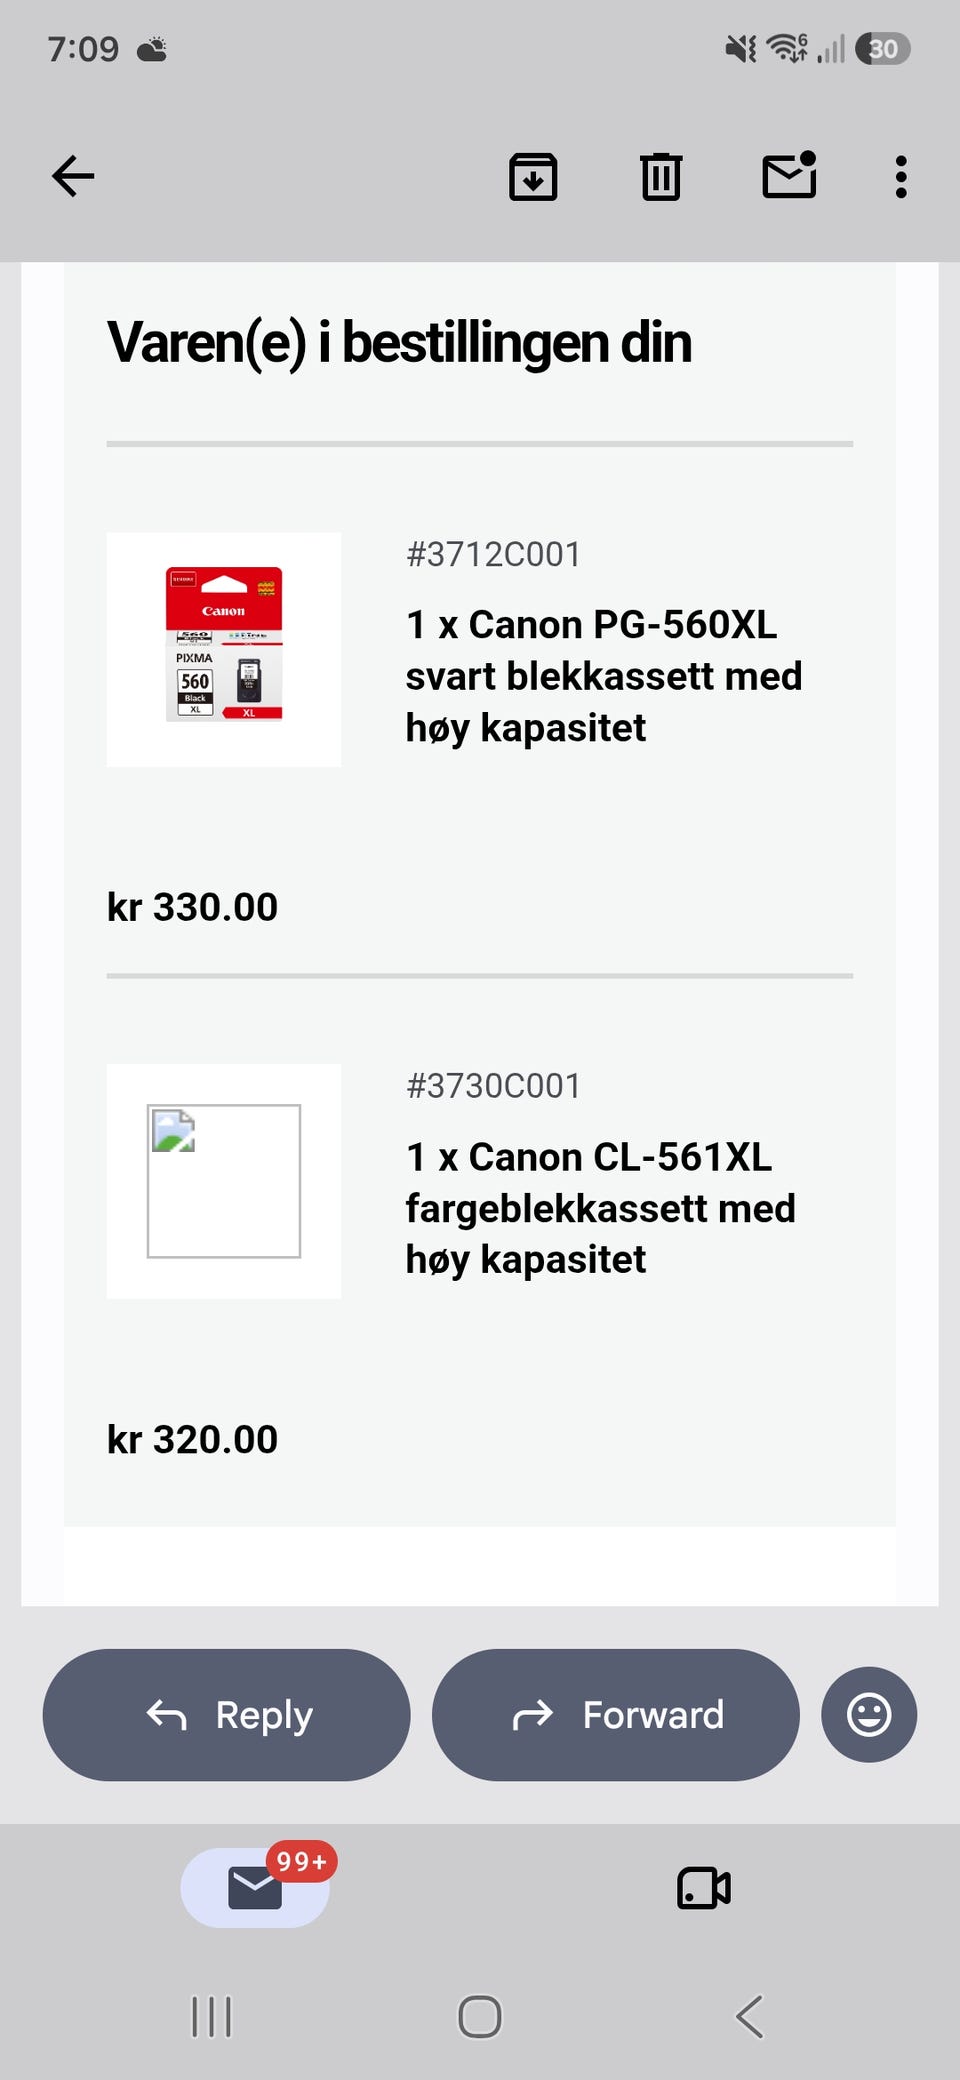The height and width of the screenshot is (2080, 960).
Task: Mark the email as unread
Action: (x=790, y=175)
